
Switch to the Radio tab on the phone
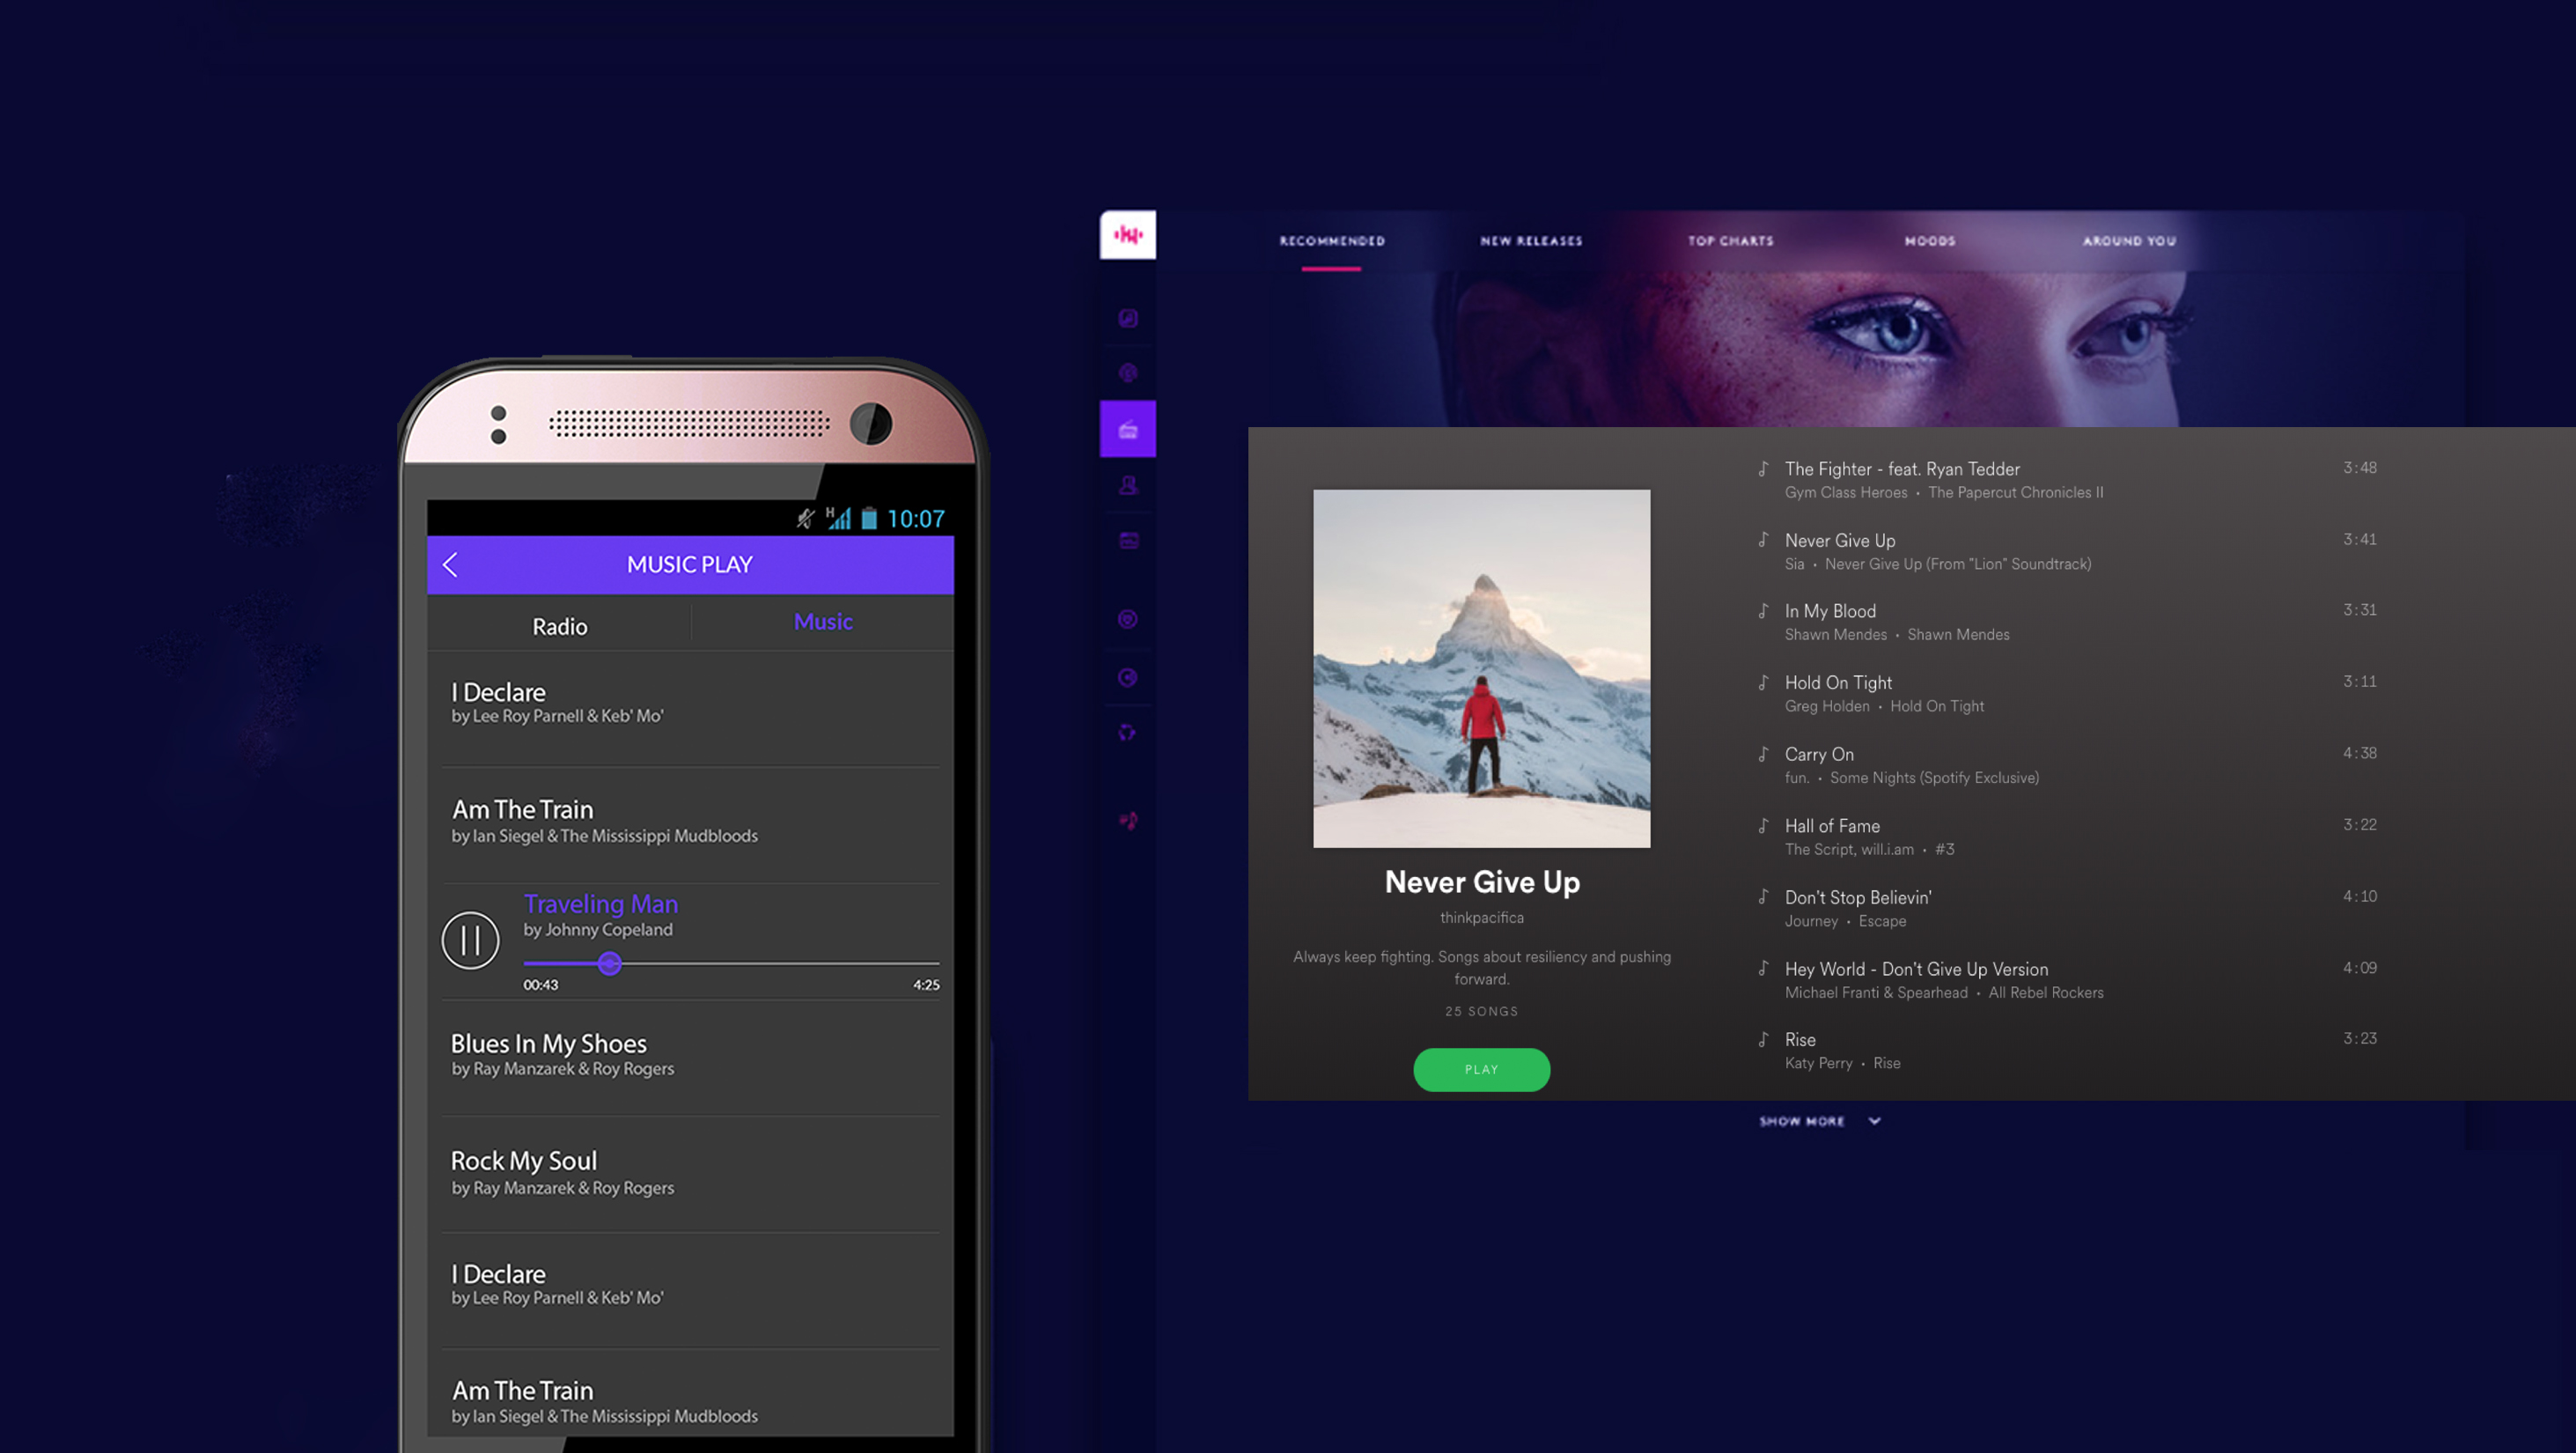click(559, 627)
